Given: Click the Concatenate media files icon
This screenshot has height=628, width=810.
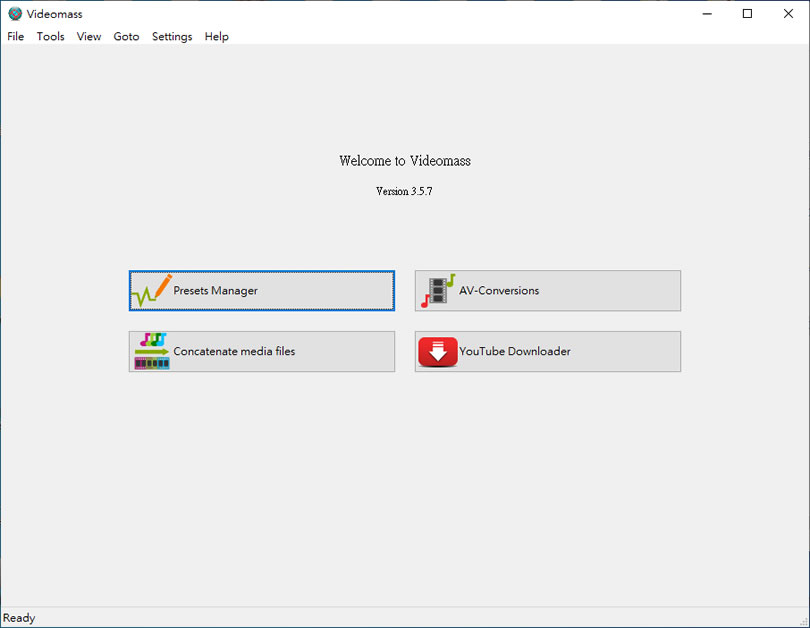Looking at the screenshot, I should [152, 351].
